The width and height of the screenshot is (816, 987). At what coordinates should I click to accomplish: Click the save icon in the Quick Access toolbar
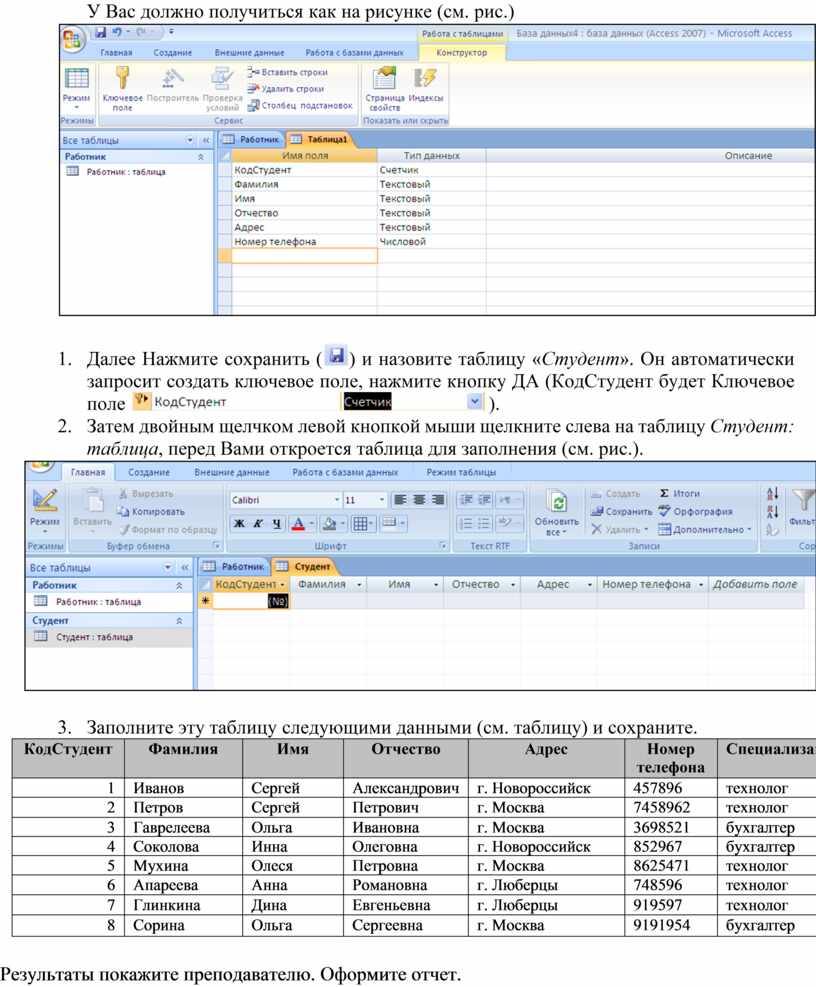point(100,33)
